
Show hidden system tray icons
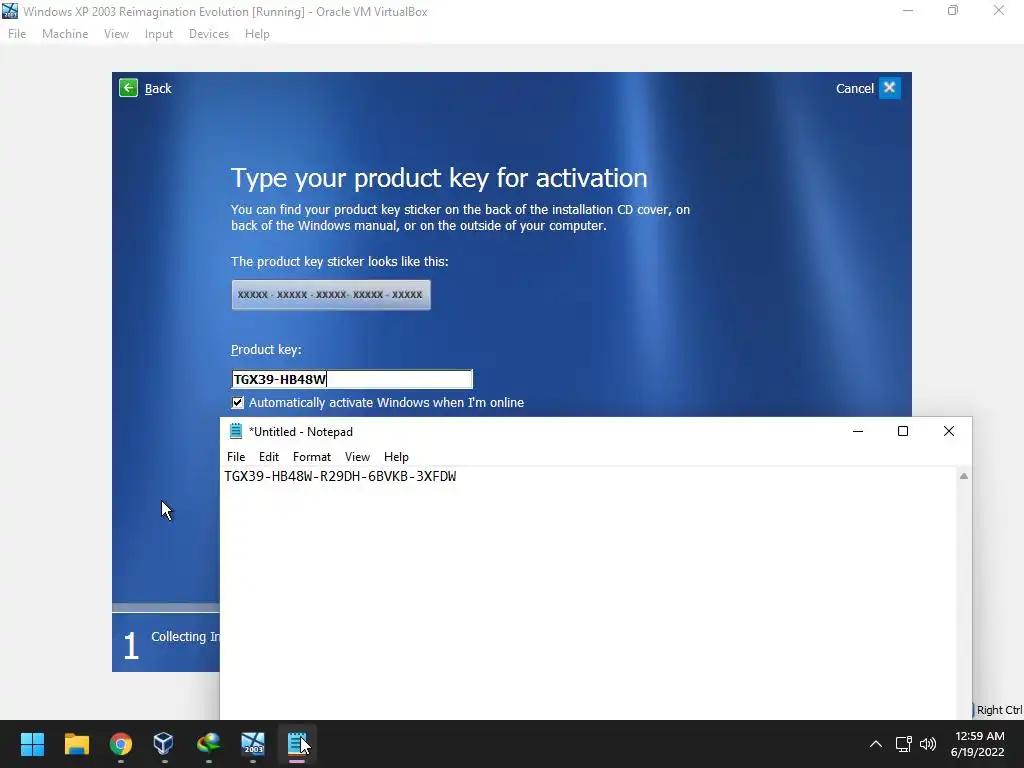876,744
